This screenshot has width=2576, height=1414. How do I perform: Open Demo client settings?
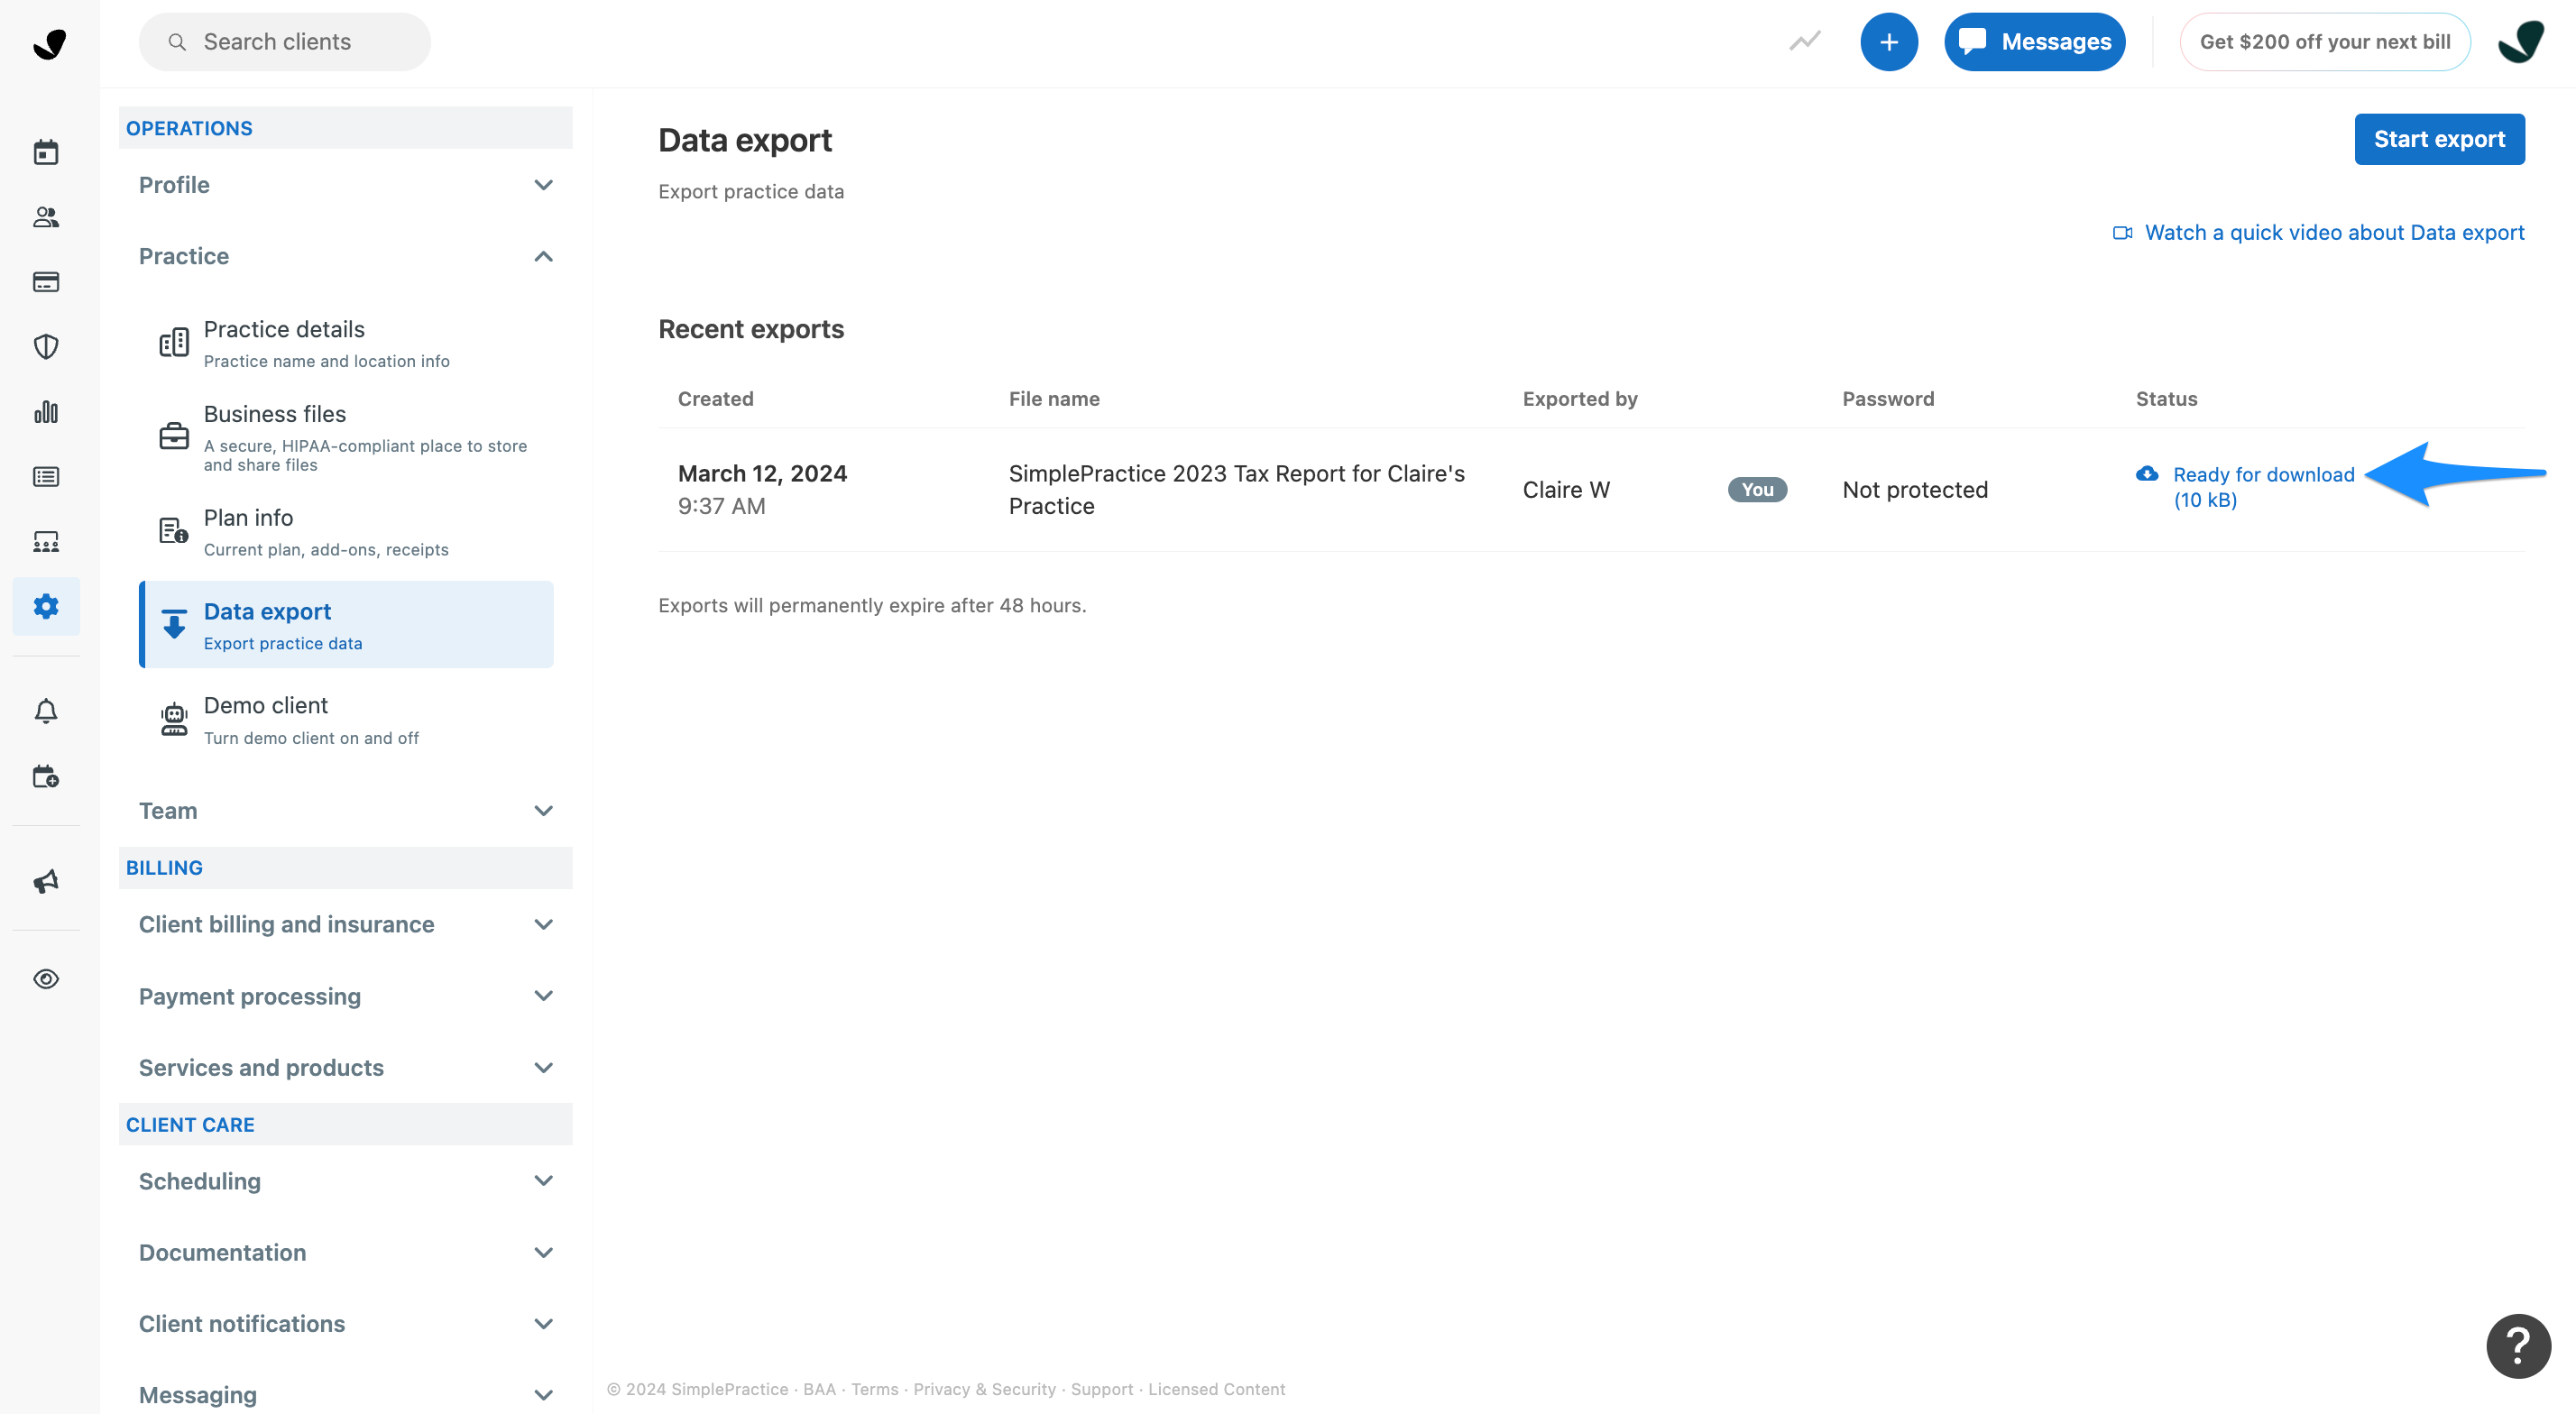click(x=346, y=719)
